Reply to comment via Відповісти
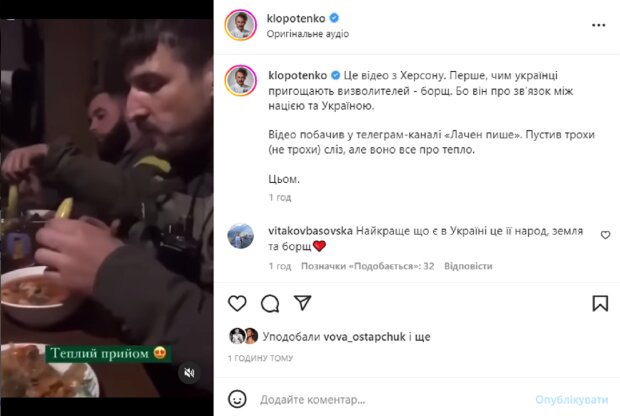Viewport: 620px width, 416px height. 468,266
